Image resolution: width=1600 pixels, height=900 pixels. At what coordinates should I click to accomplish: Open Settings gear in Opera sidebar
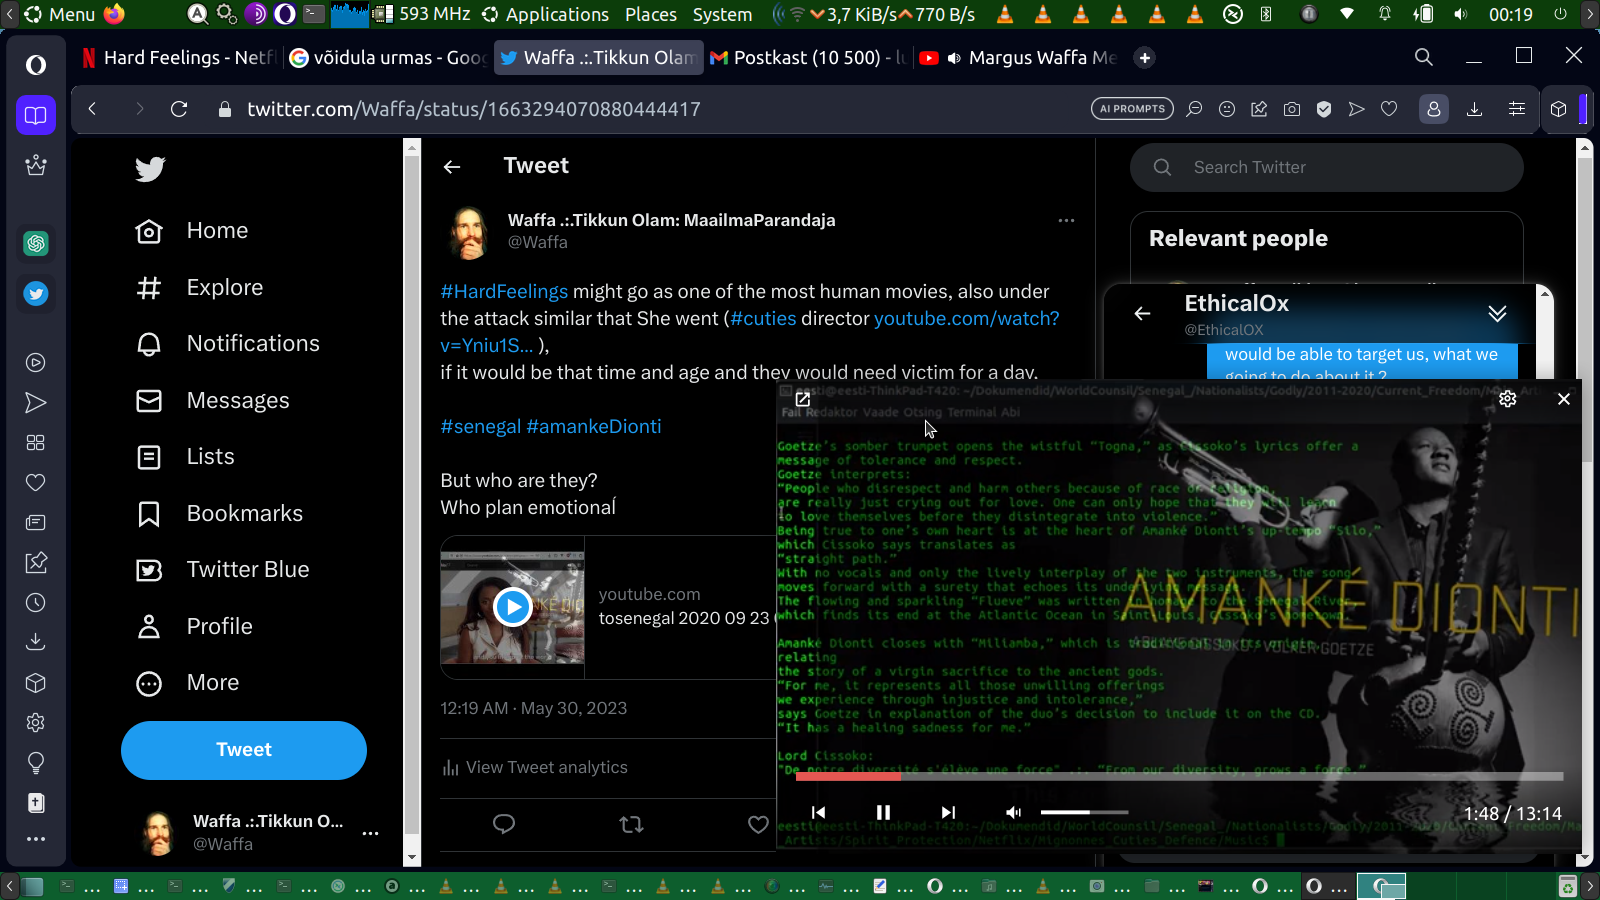36,723
